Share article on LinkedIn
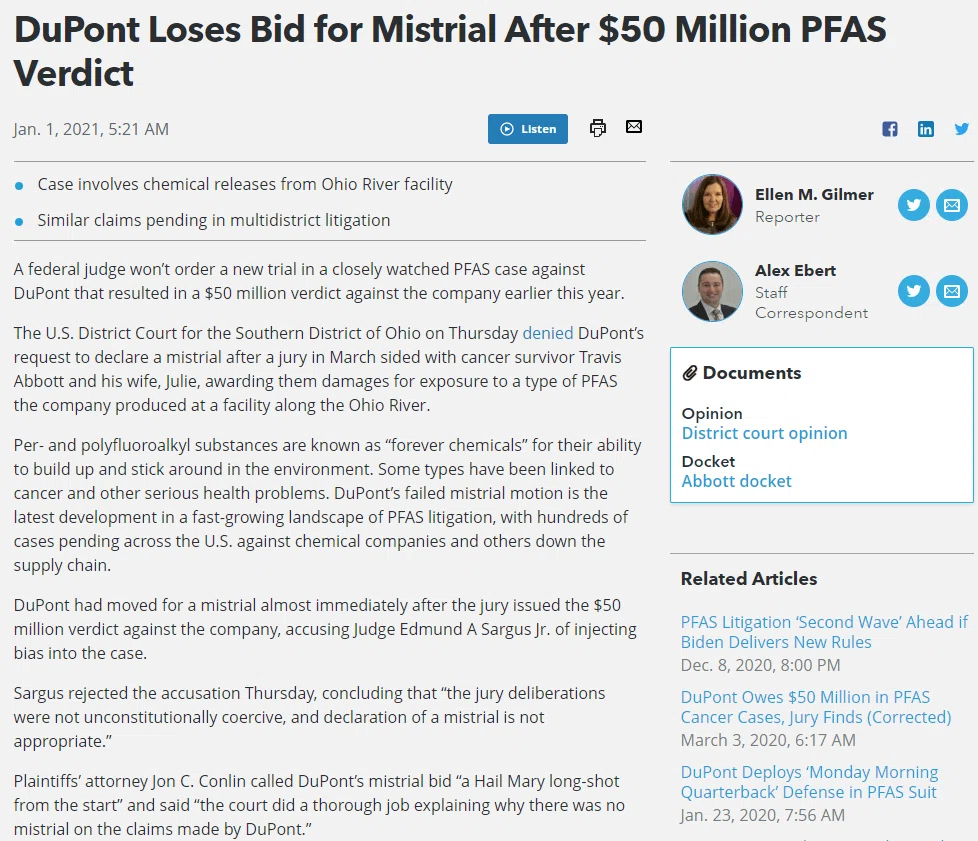 tap(926, 129)
